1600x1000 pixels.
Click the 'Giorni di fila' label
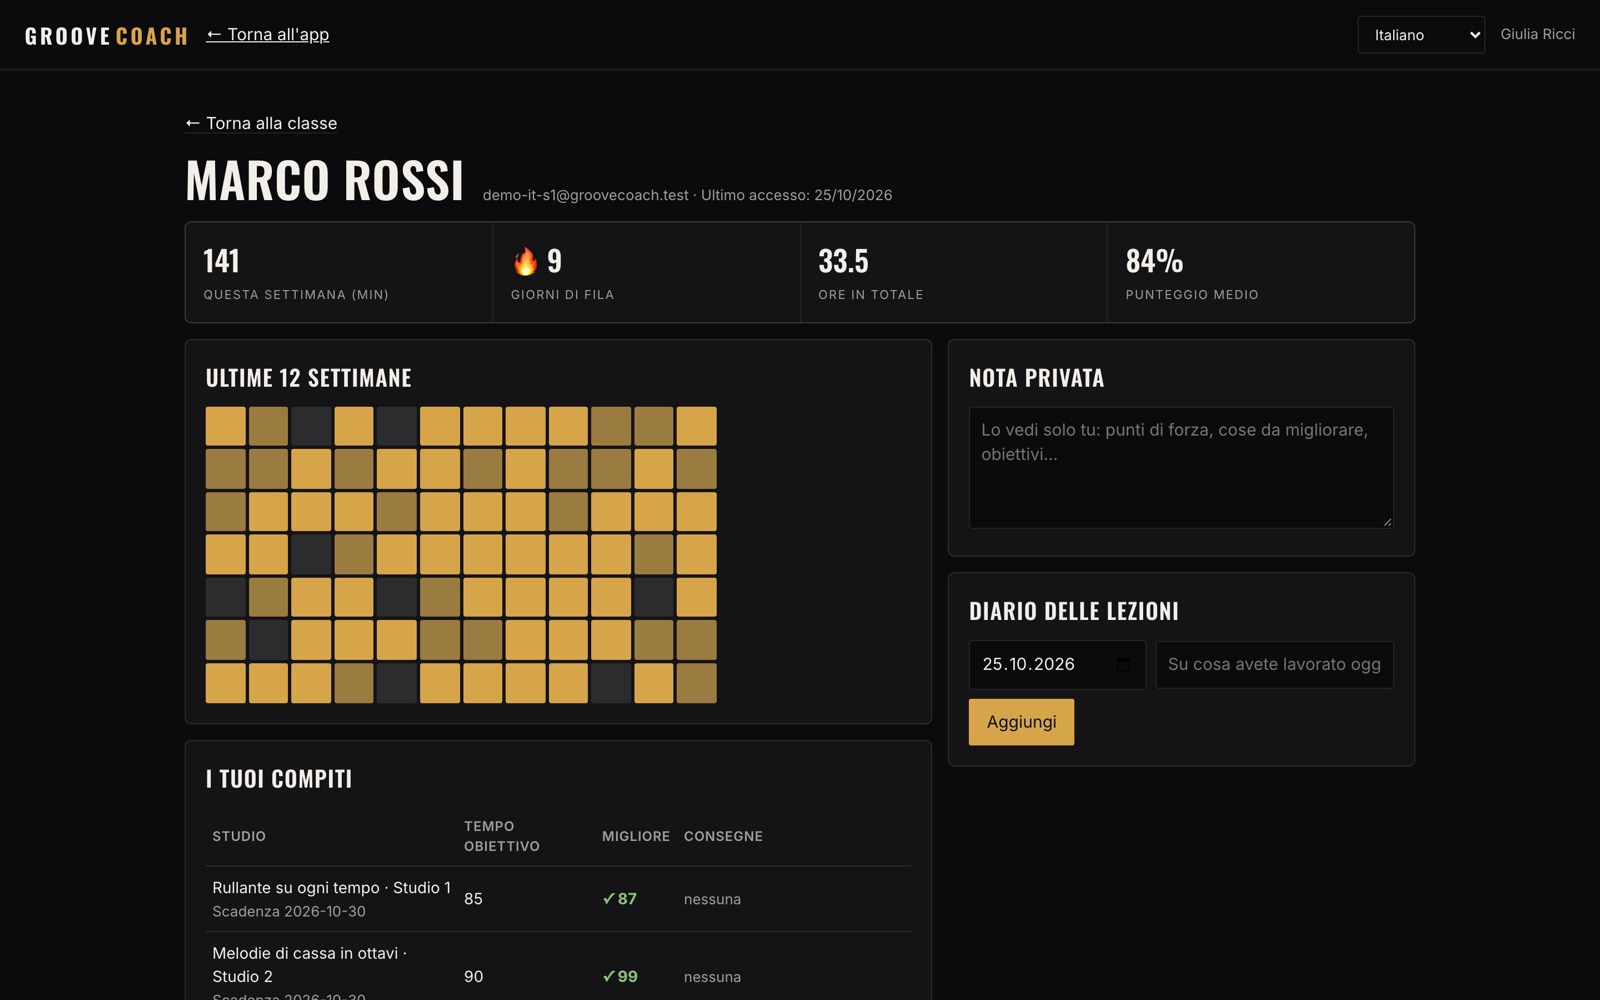coord(562,295)
